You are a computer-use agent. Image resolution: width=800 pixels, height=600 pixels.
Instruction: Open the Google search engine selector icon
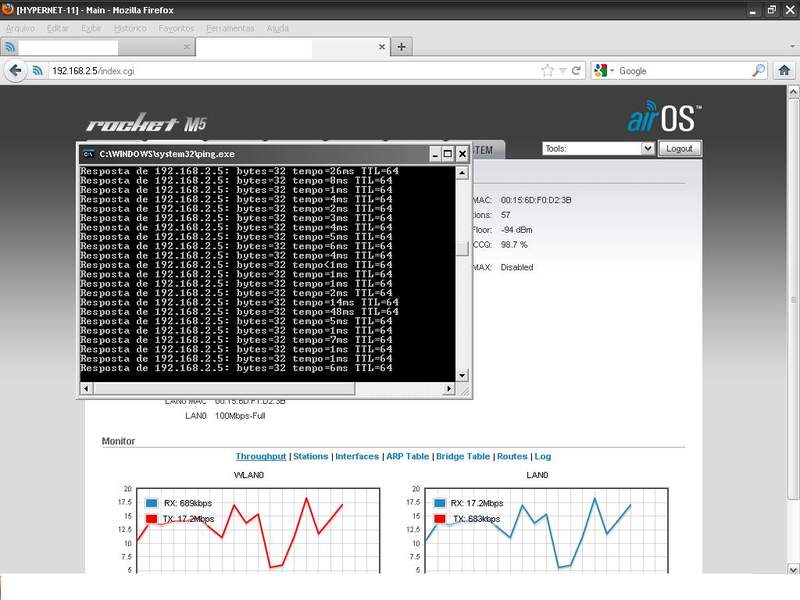click(604, 70)
